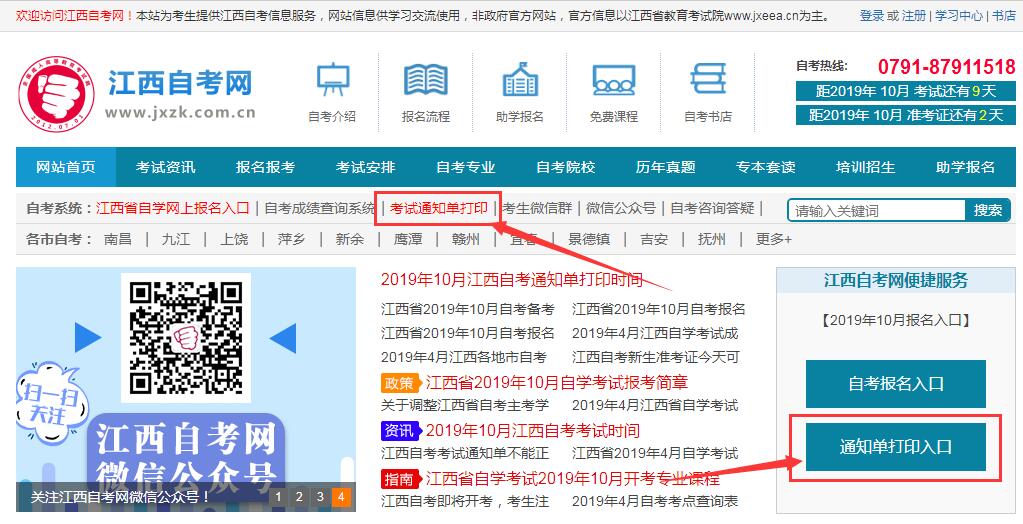Click the left carousel arrow beside QR code

click(x=88, y=338)
